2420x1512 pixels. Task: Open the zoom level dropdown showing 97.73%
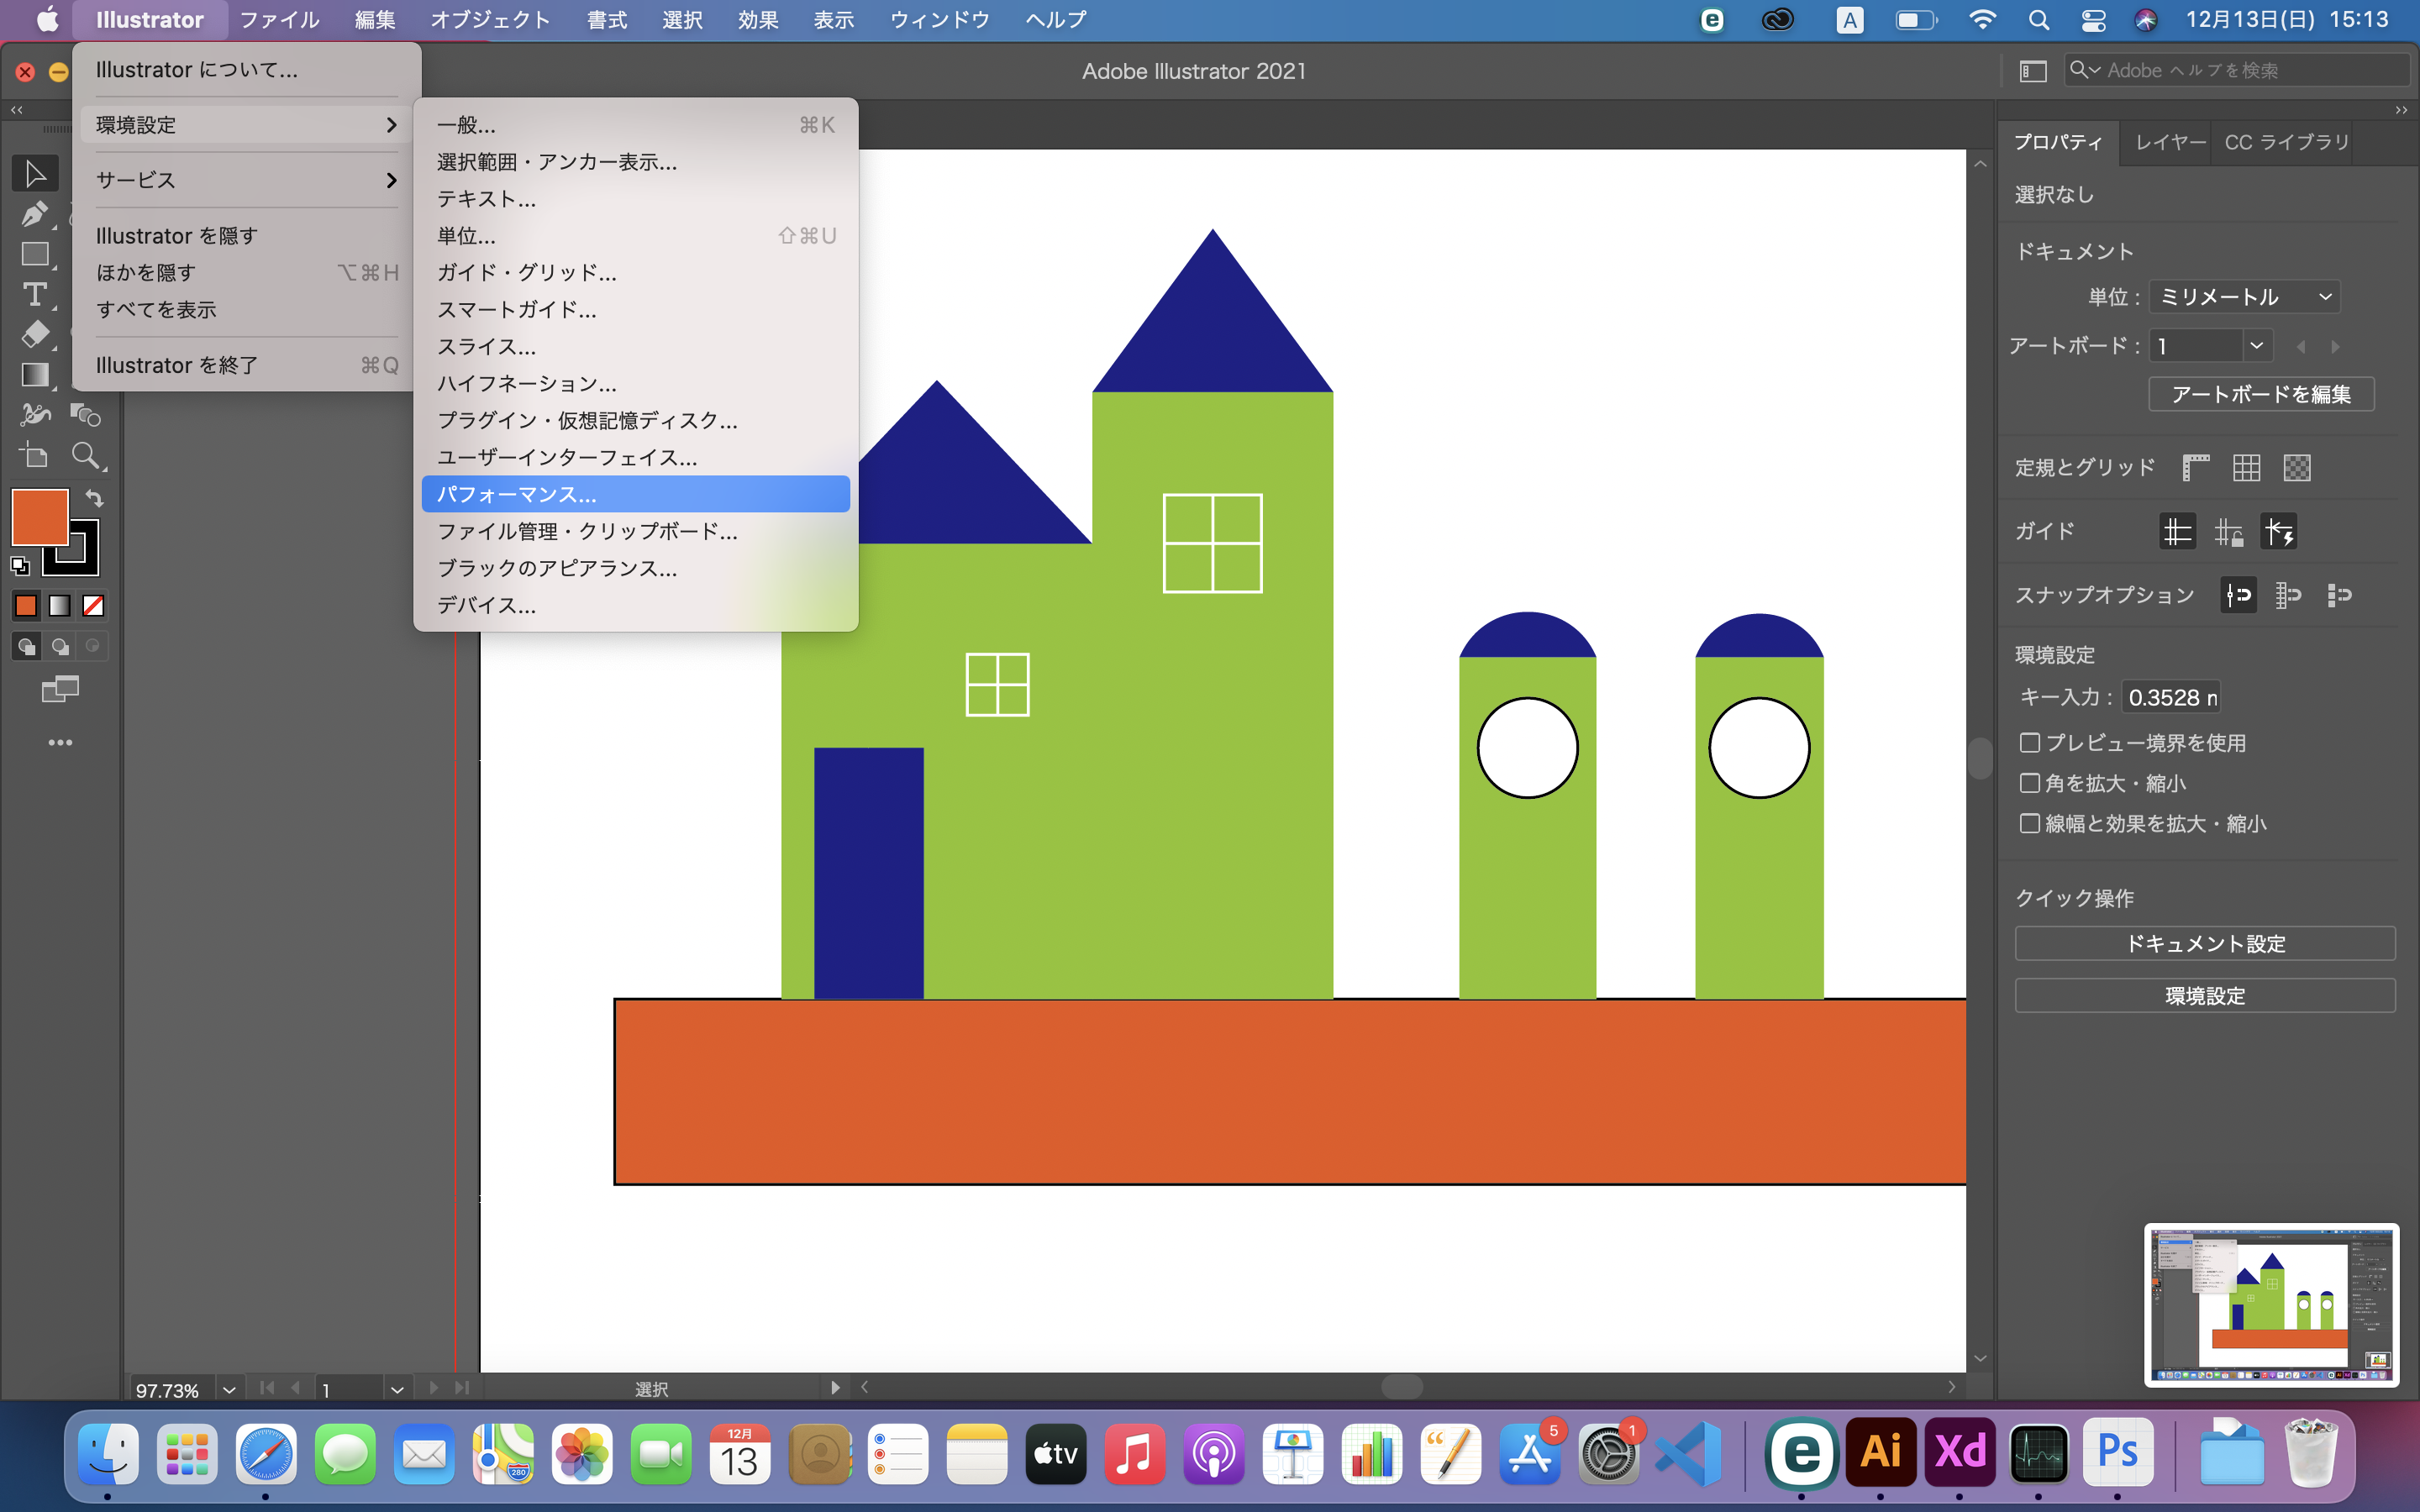point(229,1389)
